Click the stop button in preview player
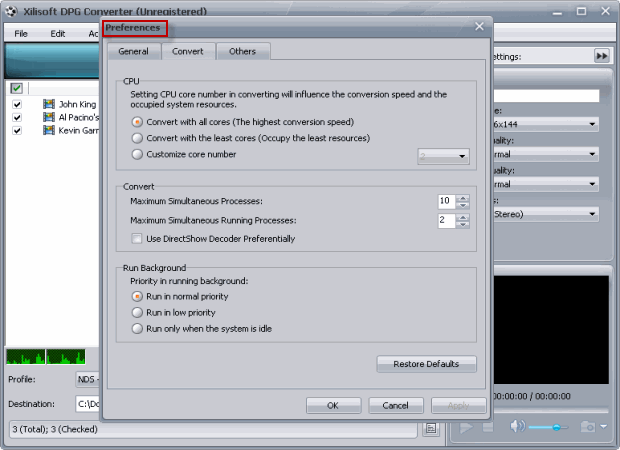The height and width of the screenshot is (450, 620). click(488, 427)
